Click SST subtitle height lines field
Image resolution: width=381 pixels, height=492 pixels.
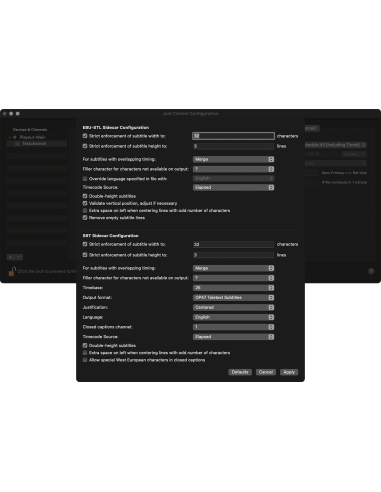(233, 255)
